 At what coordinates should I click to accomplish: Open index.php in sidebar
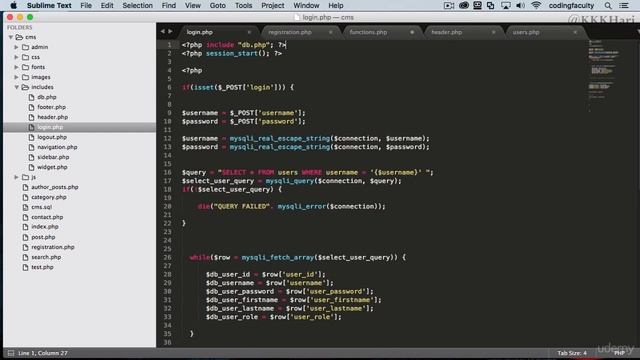pos(45,227)
